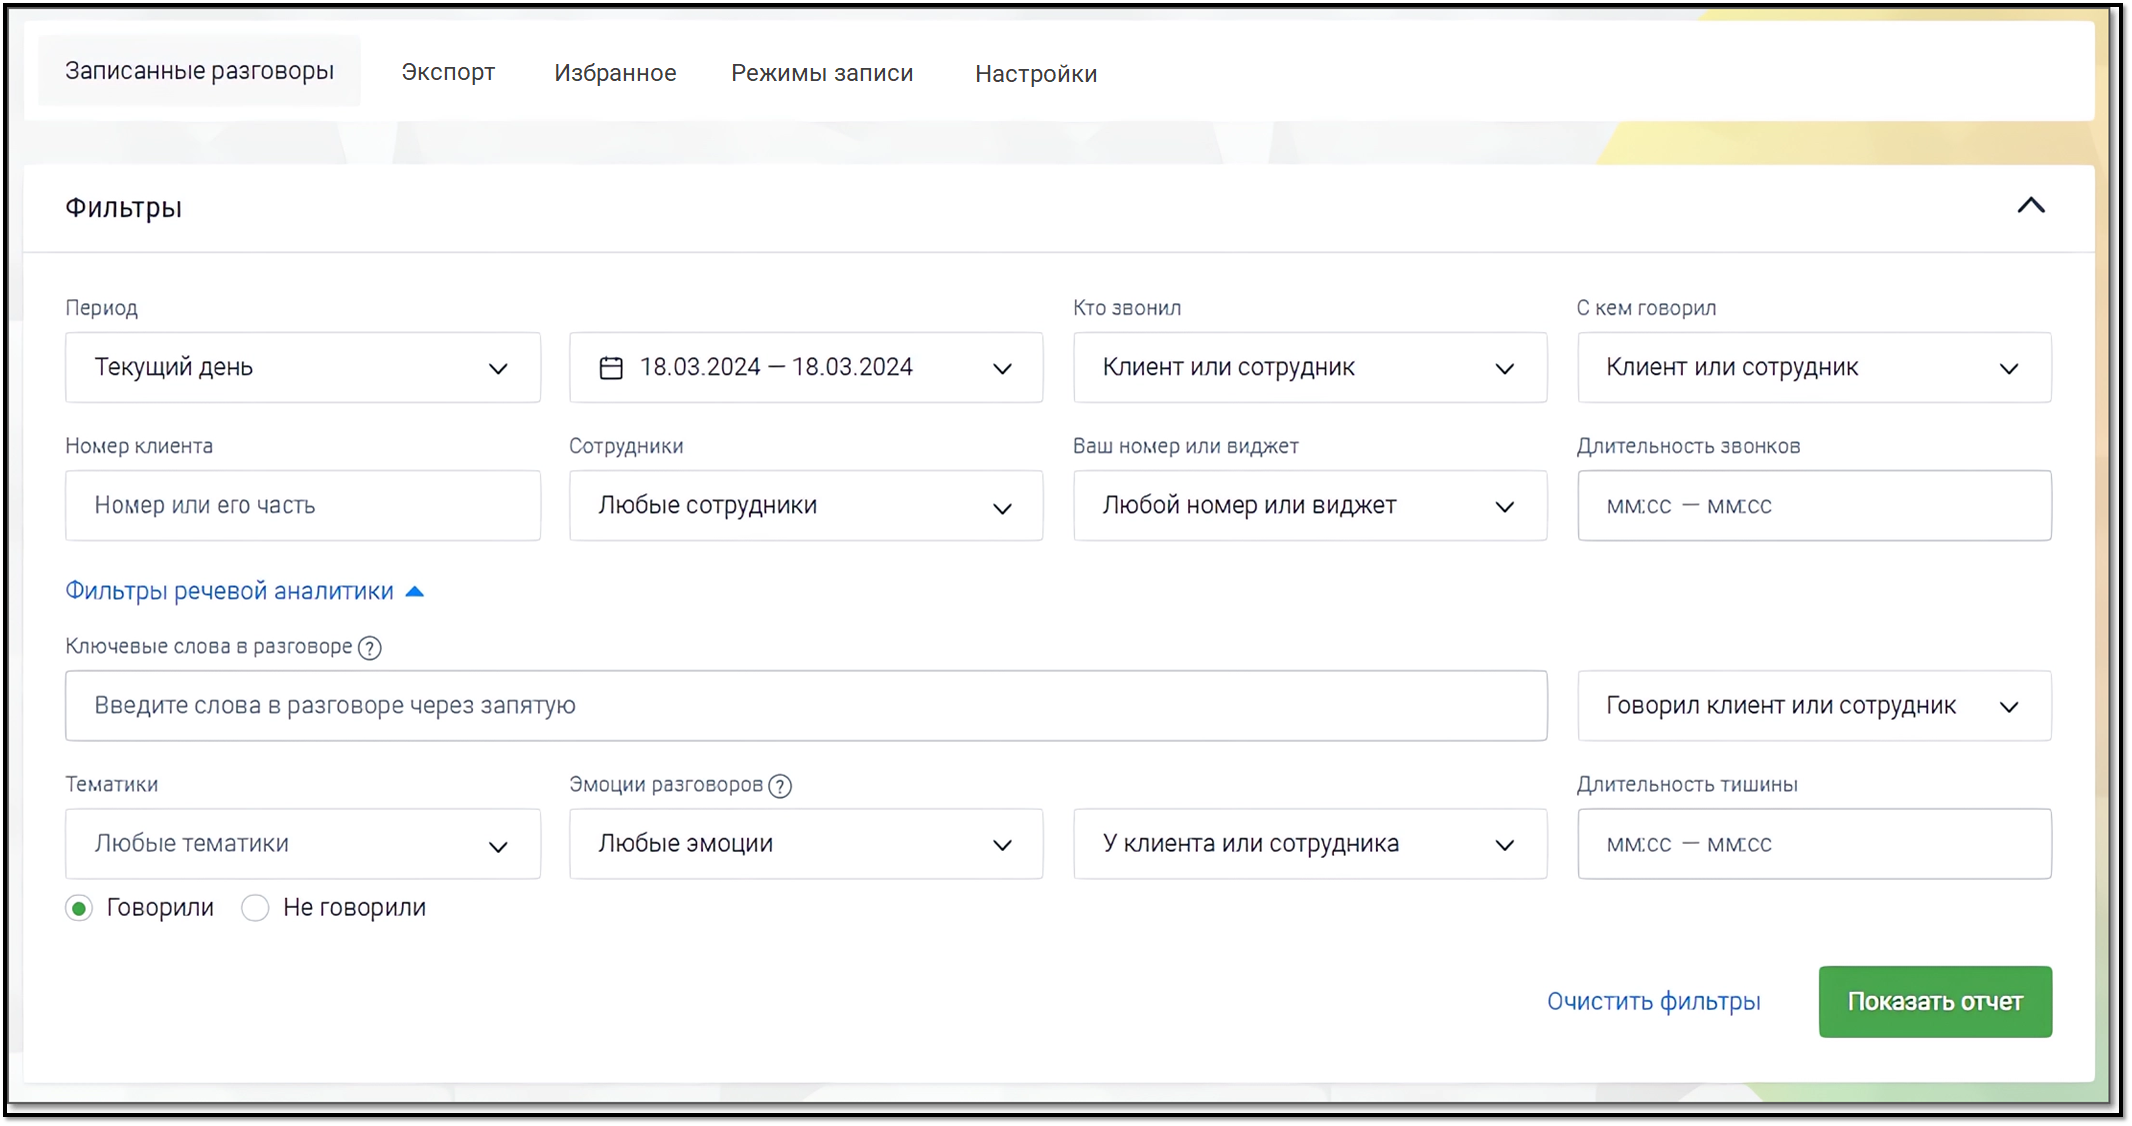Click help icon next to Эмоции разговоров
The image size is (2132, 1126).
780,786
